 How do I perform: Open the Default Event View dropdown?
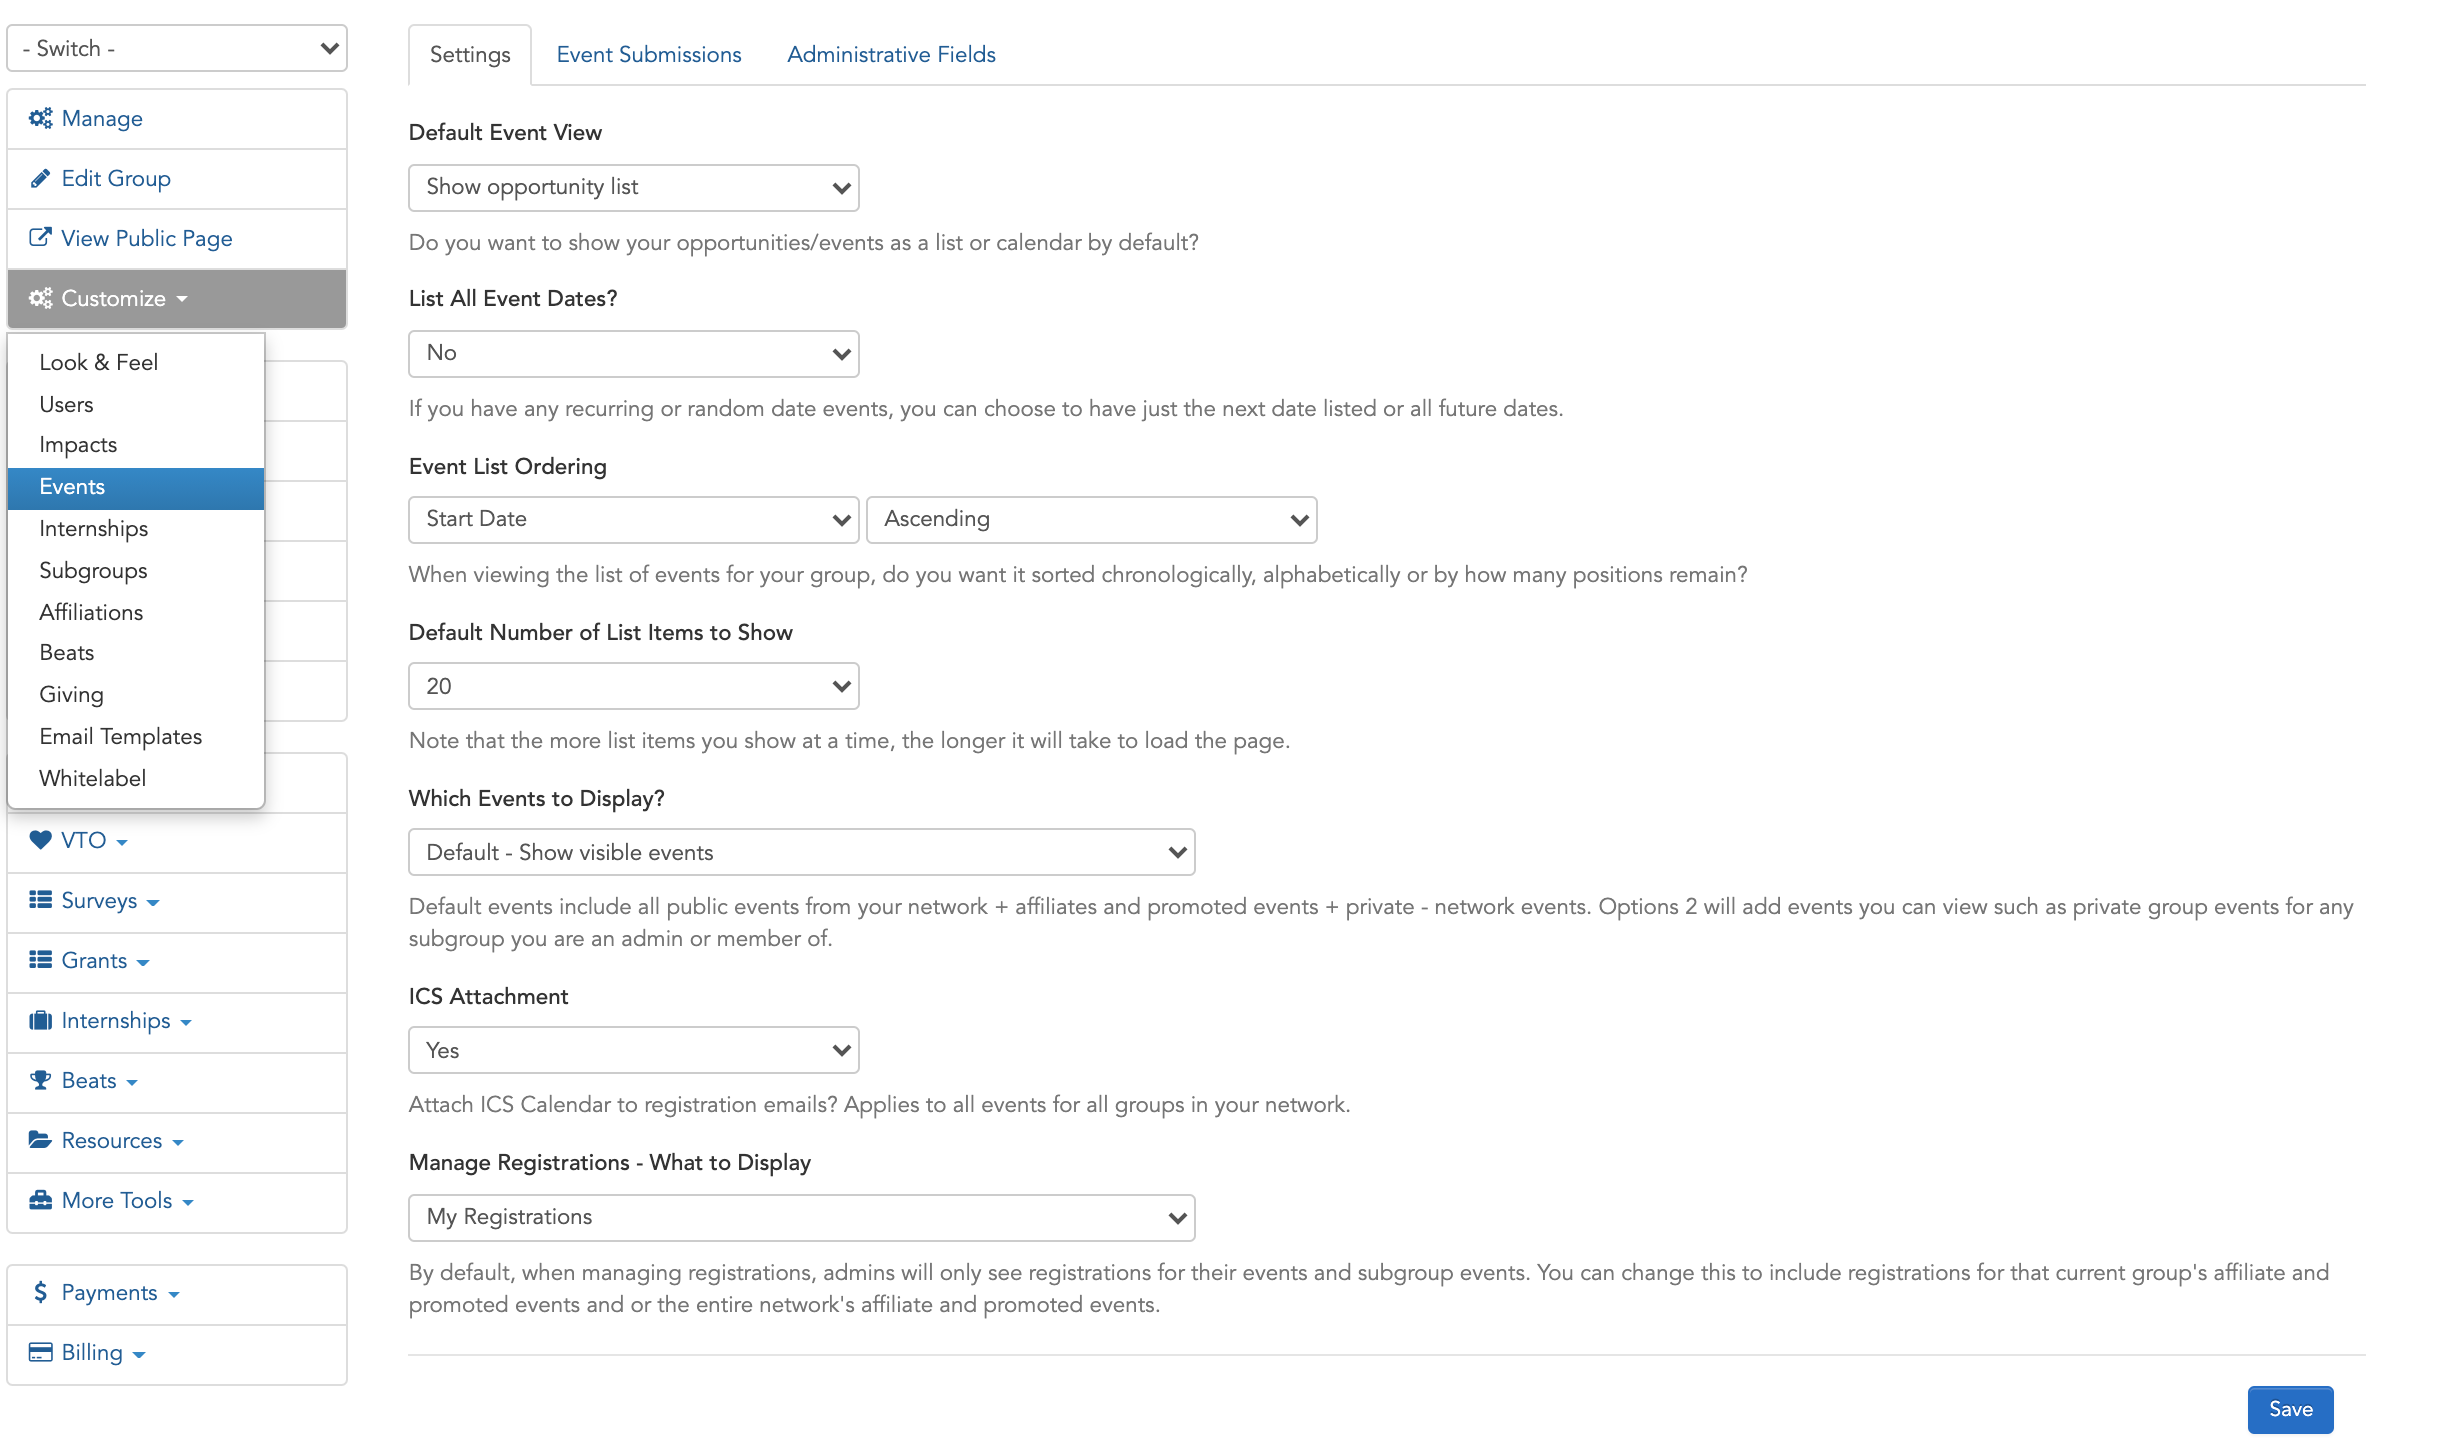(x=634, y=188)
